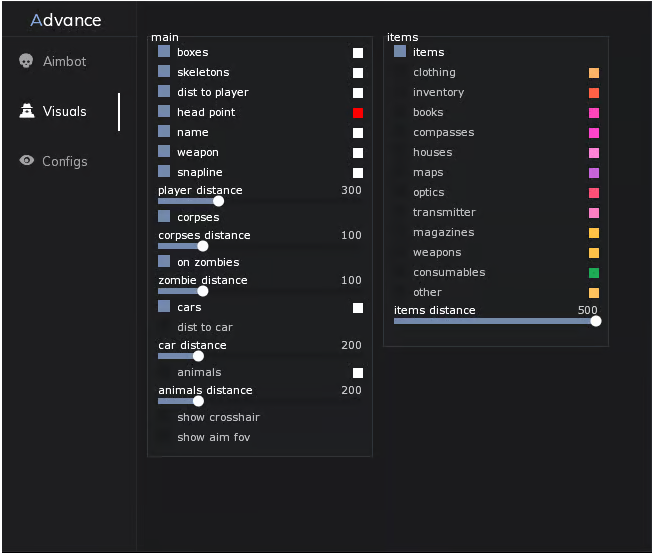Enable the clothing item filter checkbox
The image size is (654, 555).
[400, 71]
